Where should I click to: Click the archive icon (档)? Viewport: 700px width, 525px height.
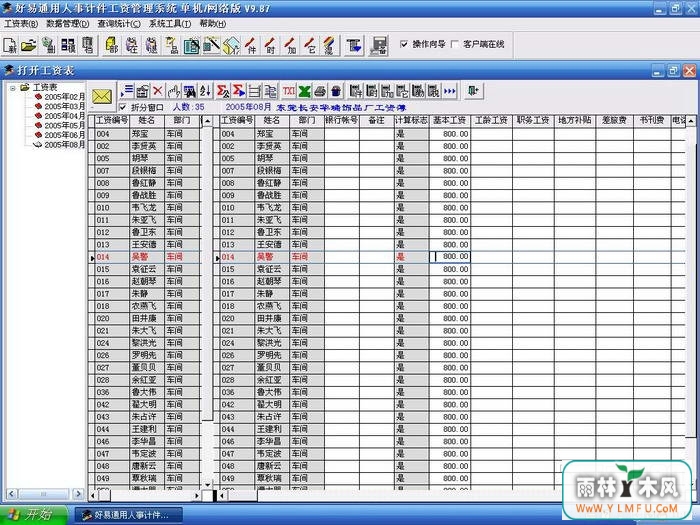[x=88, y=45]
